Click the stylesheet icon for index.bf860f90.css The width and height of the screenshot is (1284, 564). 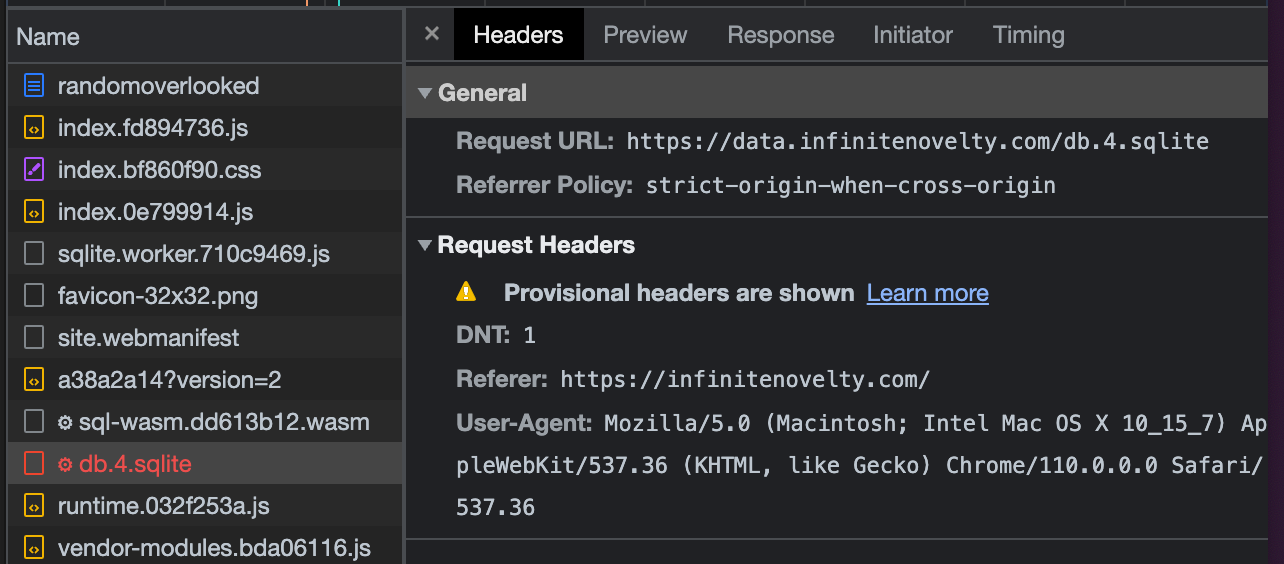[x=34, y=170]
